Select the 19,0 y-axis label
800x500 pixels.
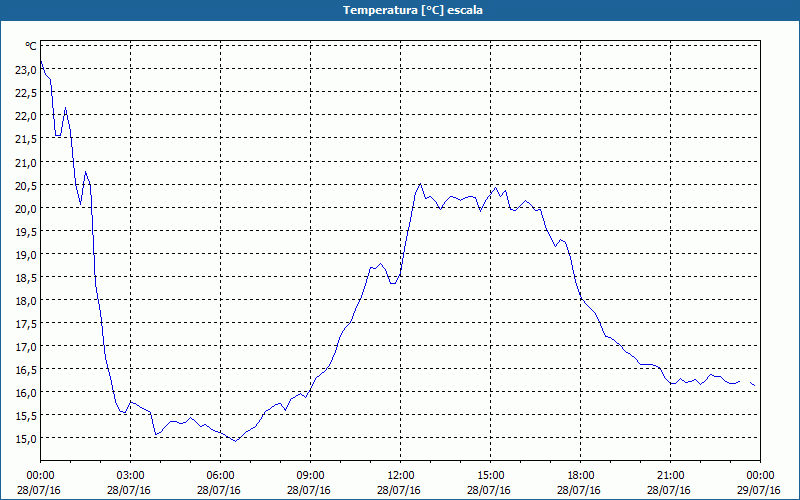(26, 255)
